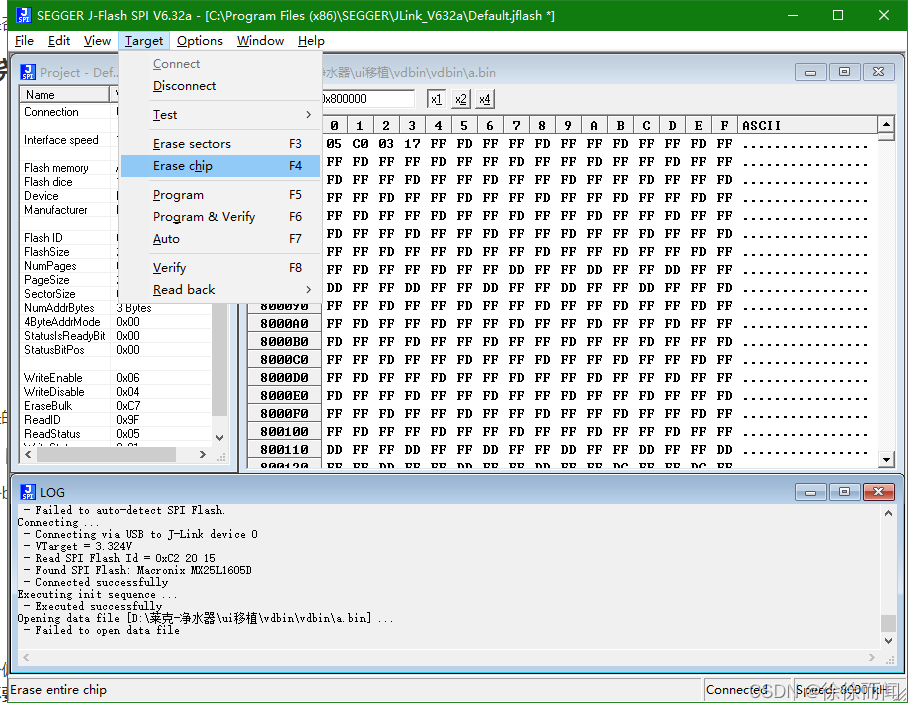Viewport: 915px width, 710px height.
Task: Click byte 05 in first hex row
Action: tap(334, 144)
